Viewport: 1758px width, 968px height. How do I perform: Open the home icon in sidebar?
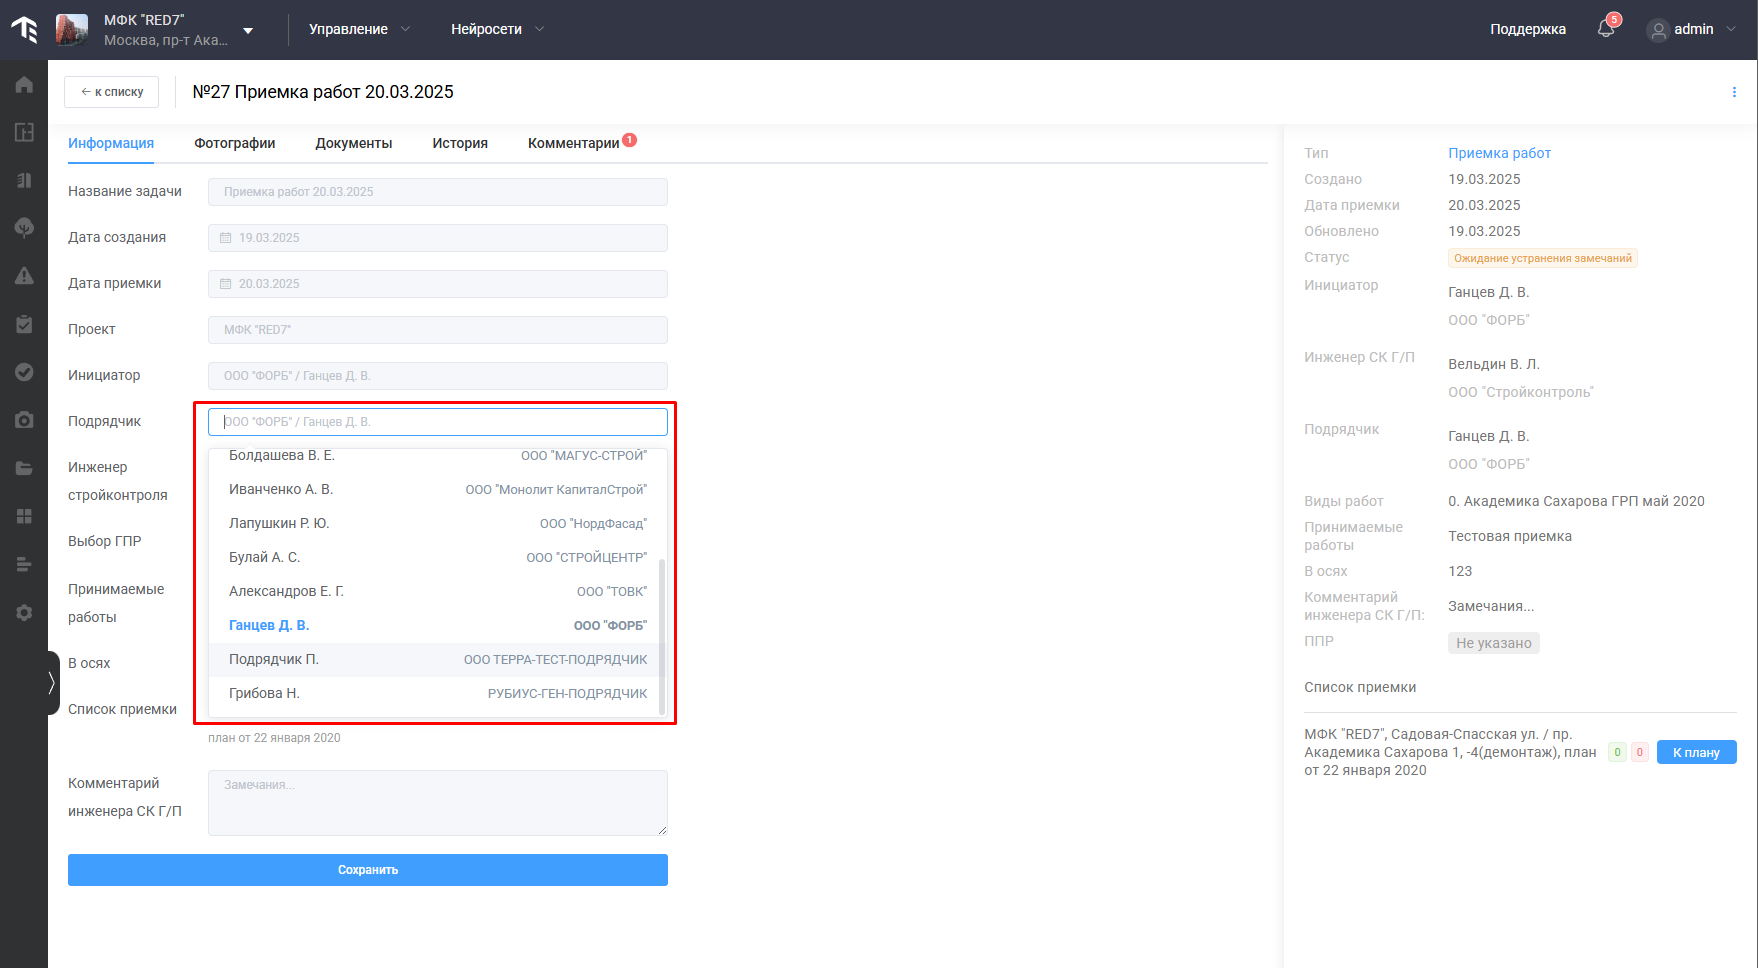coord(24,85)
